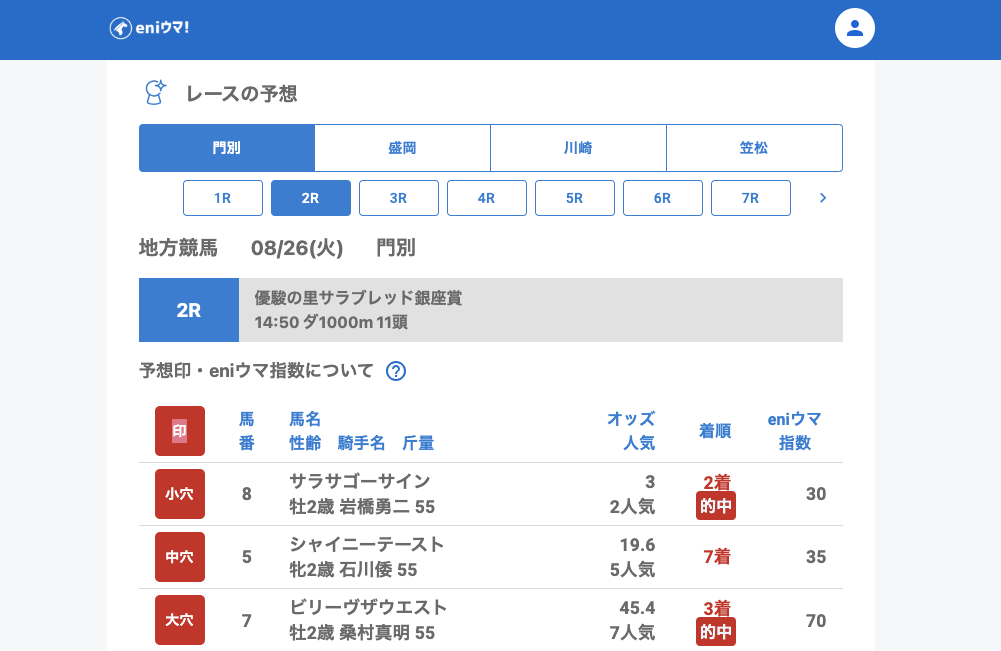Switch to the 盛岡 racecourse tab

point(402,148)
